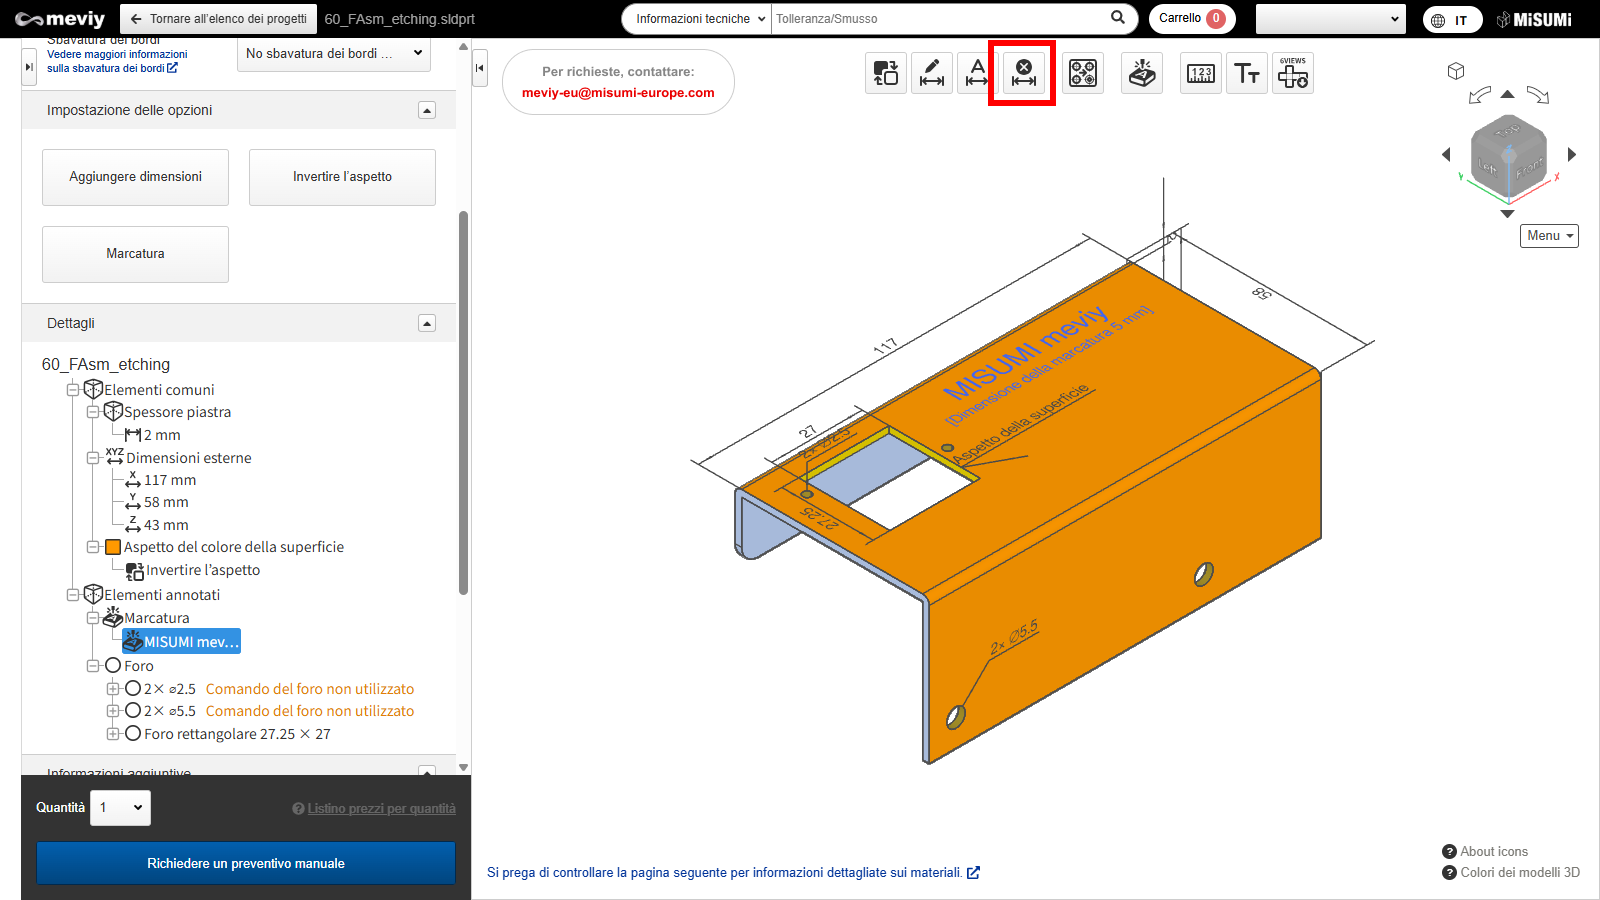The height and width of the screenshot is (900, 1600).
Task: Click the text size Tt icon
Action: (1247, 73)
